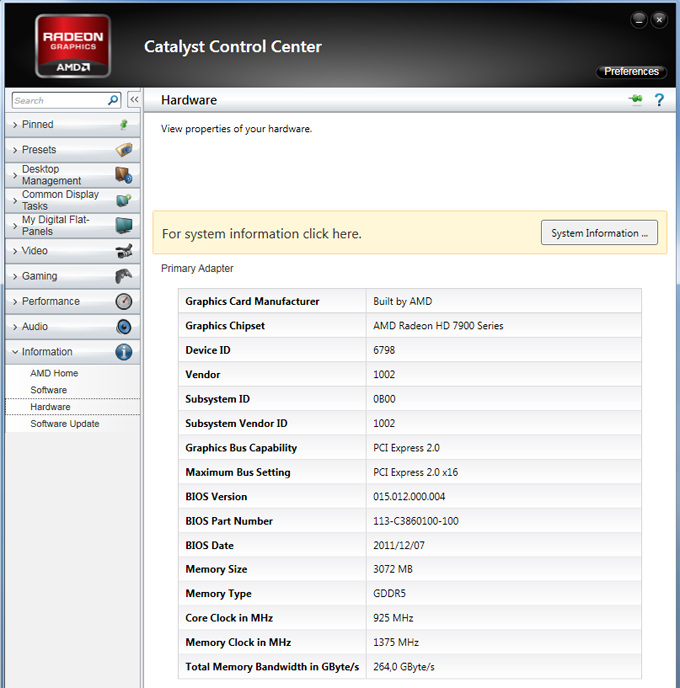Click the 'Graphics Card Manufacturer' label

[x=252, y=301]
